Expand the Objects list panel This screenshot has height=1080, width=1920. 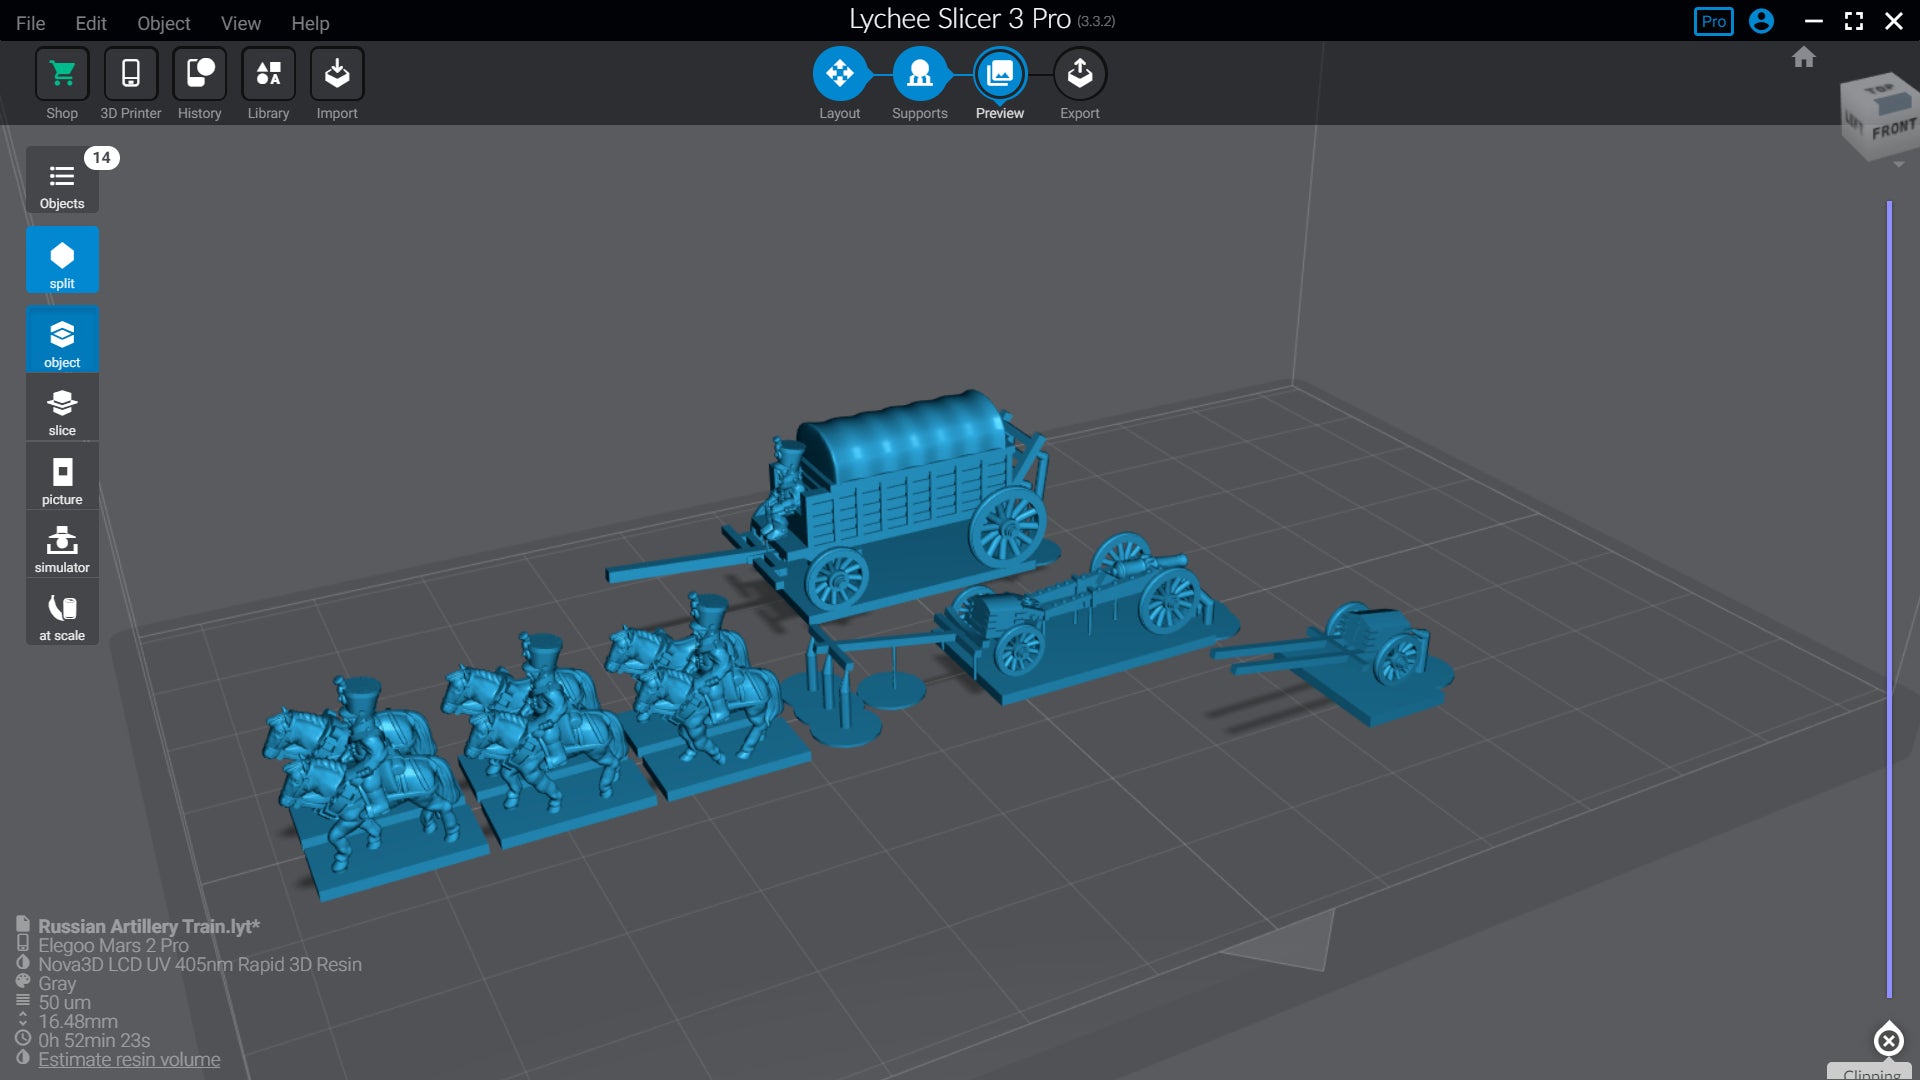coord(62,182)
